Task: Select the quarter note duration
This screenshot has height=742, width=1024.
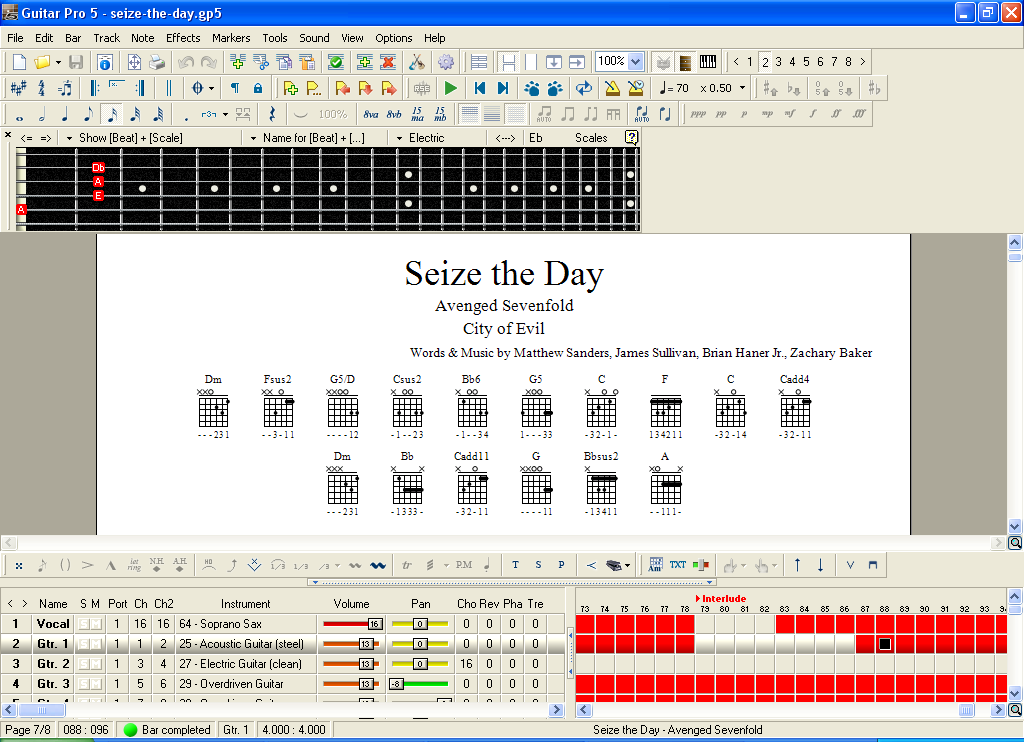Action: pyautogui.click(x=65, y=116)
